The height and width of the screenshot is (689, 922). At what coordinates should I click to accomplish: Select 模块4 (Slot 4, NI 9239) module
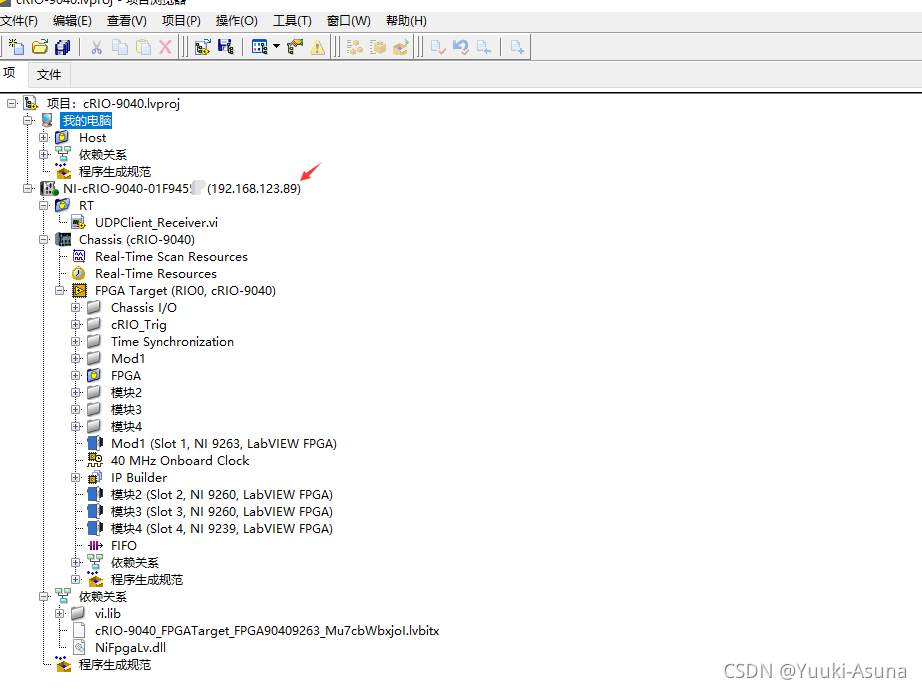222,529
